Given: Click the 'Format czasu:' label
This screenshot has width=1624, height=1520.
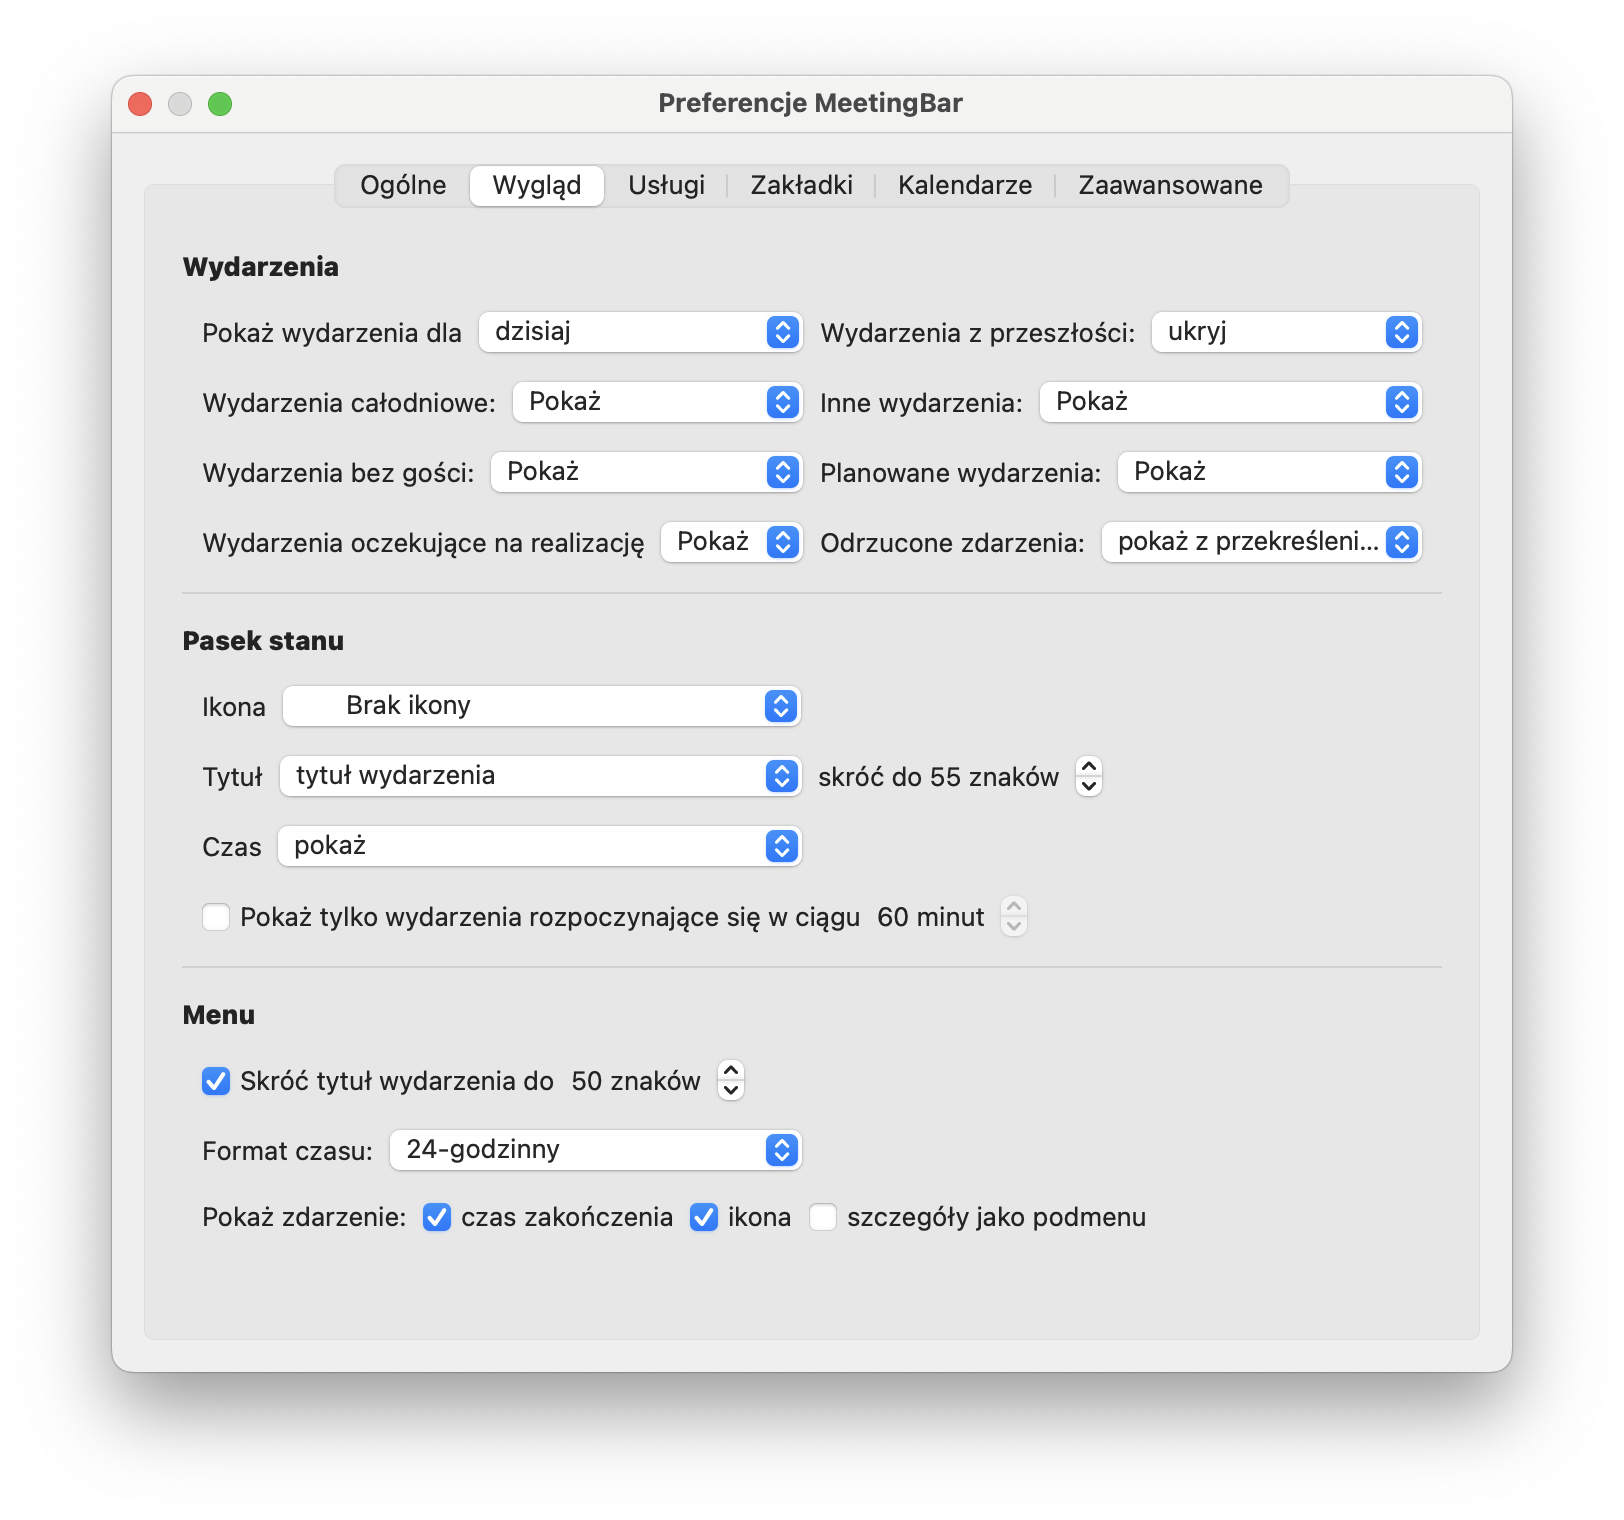Looking at the screenshot, I should 287,1151.
